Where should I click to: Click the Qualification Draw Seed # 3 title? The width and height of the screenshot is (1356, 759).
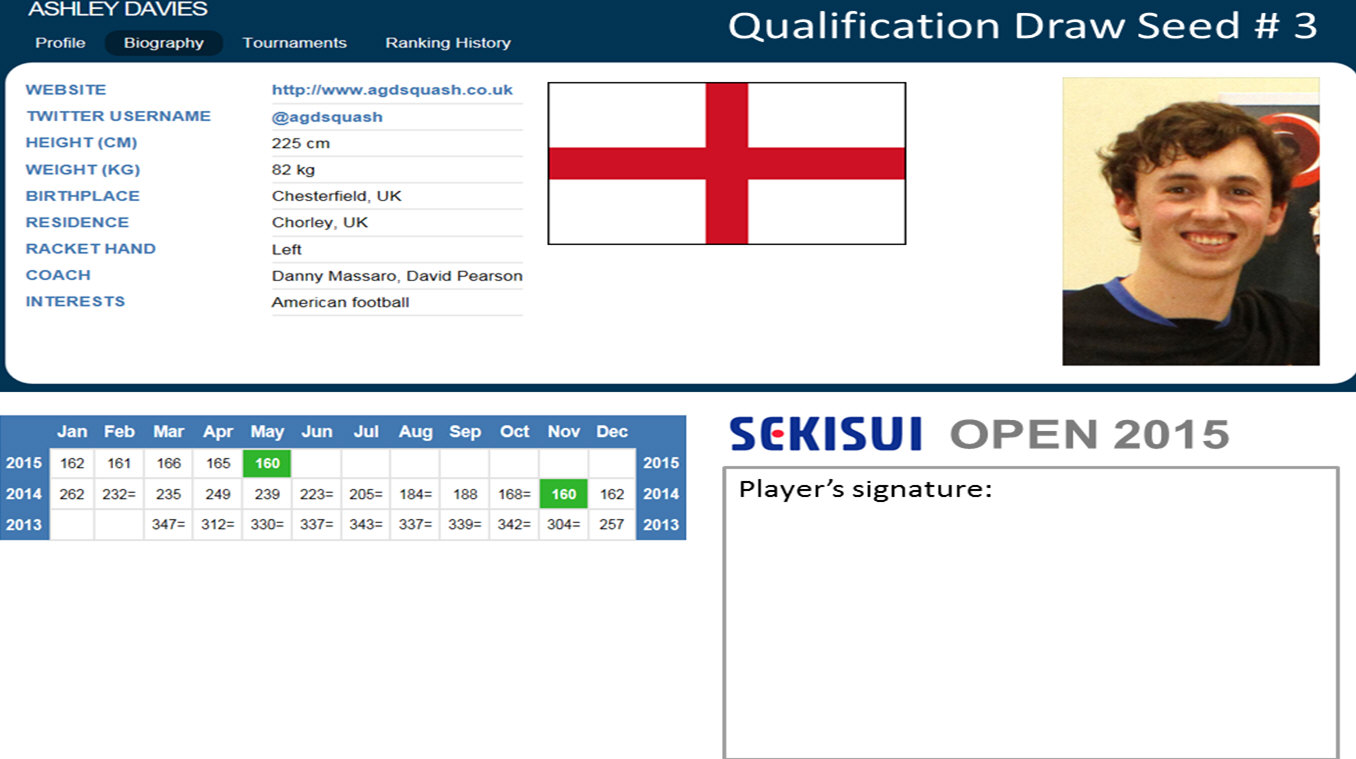(x=1022, y=26)
